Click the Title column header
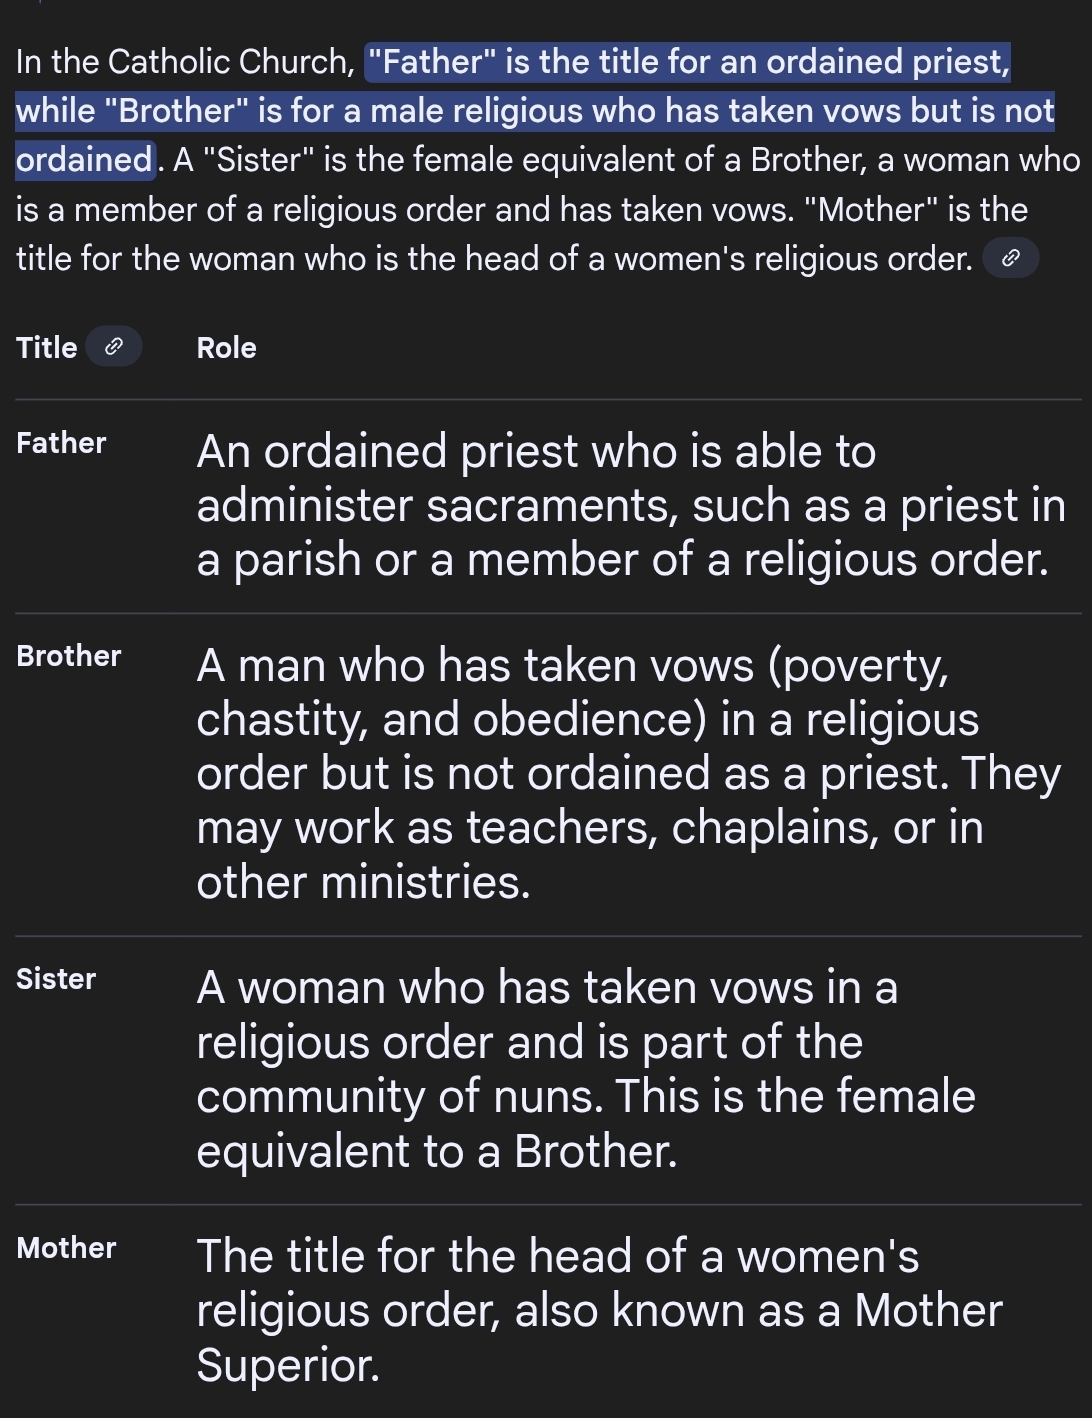The width and height of the screenshot is (1092, 1418). [x=46, y=347]
